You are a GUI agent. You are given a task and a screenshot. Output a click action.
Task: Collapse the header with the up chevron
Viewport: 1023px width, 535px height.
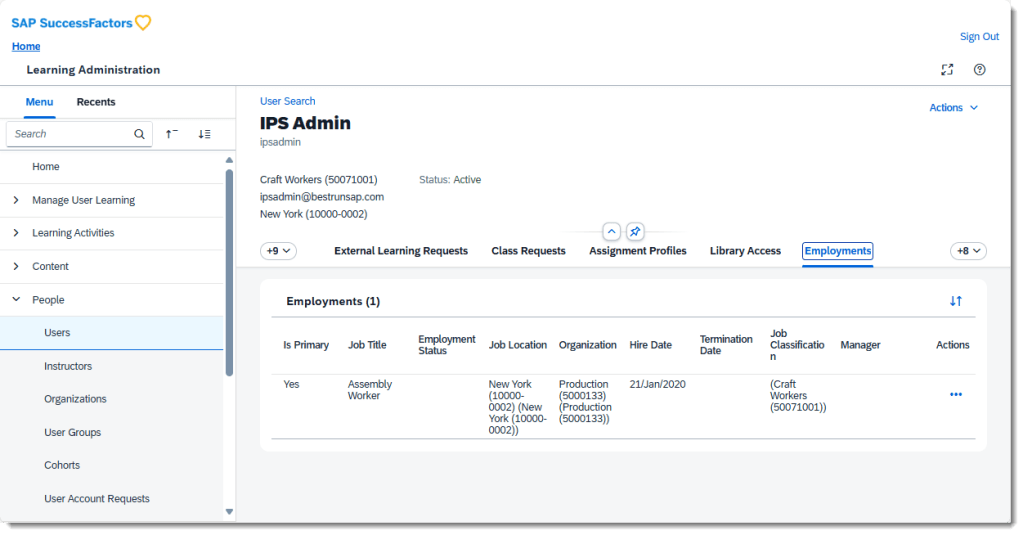click(612, 232)
